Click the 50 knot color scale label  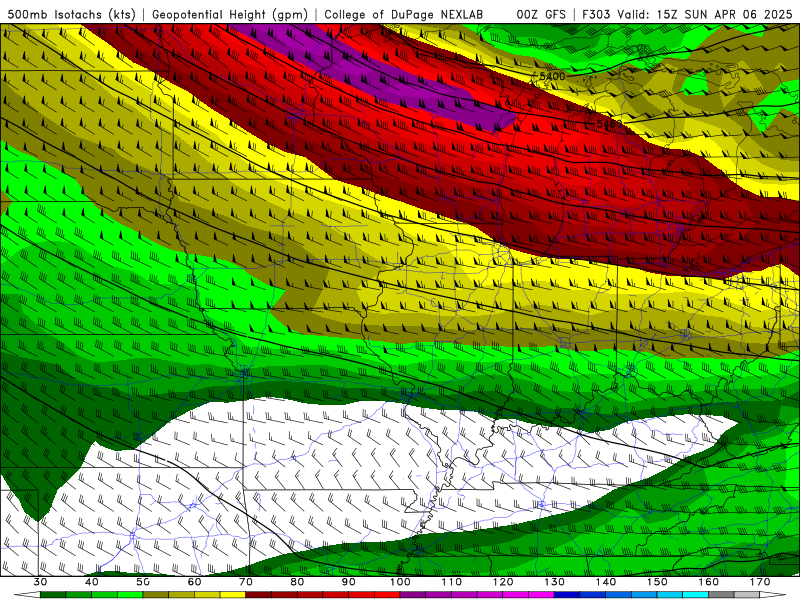[143, 582]
